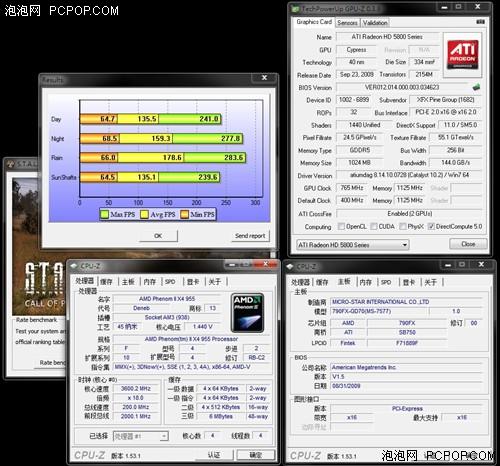The image size is (500, 466).
Task: Click the American Megatrends Inc. BIOS field
Action: point(406,367)
